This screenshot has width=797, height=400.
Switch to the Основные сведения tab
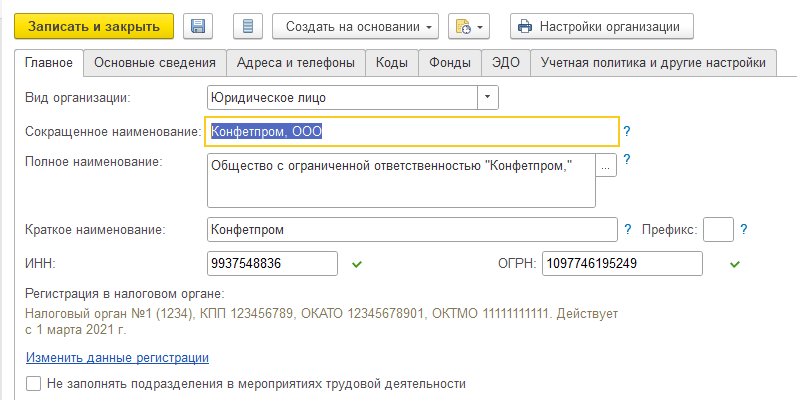click(155, 63)
